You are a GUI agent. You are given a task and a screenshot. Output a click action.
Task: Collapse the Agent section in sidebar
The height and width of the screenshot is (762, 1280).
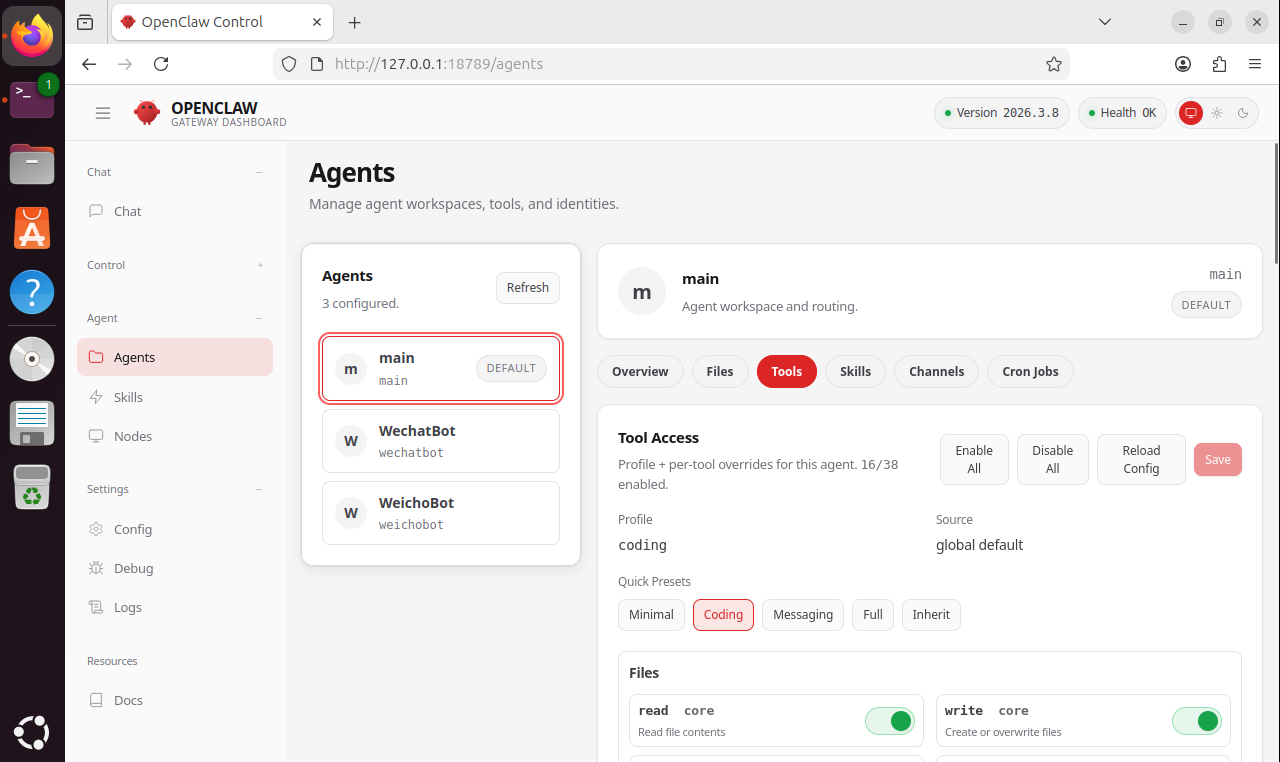pos(259,318)
